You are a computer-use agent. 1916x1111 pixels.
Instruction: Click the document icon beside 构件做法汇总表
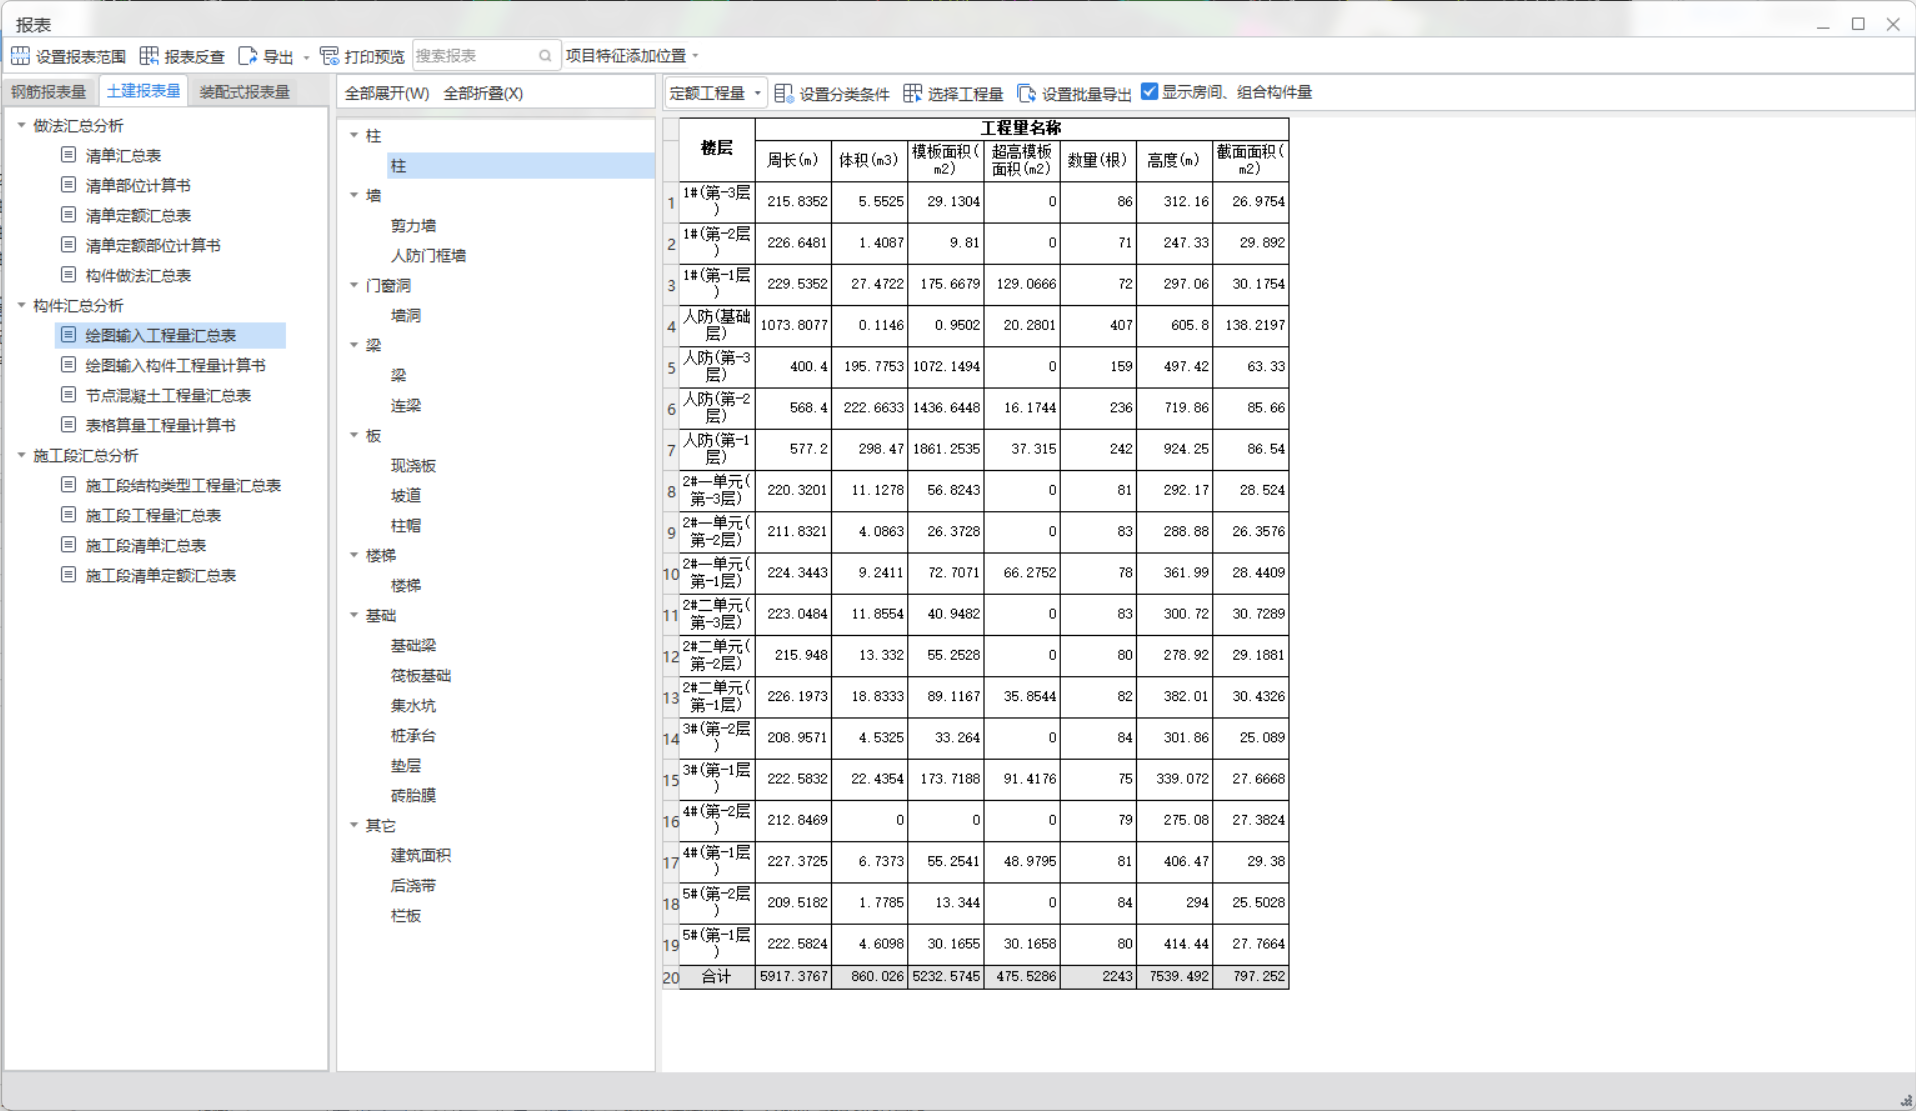(x=68, y=275)
